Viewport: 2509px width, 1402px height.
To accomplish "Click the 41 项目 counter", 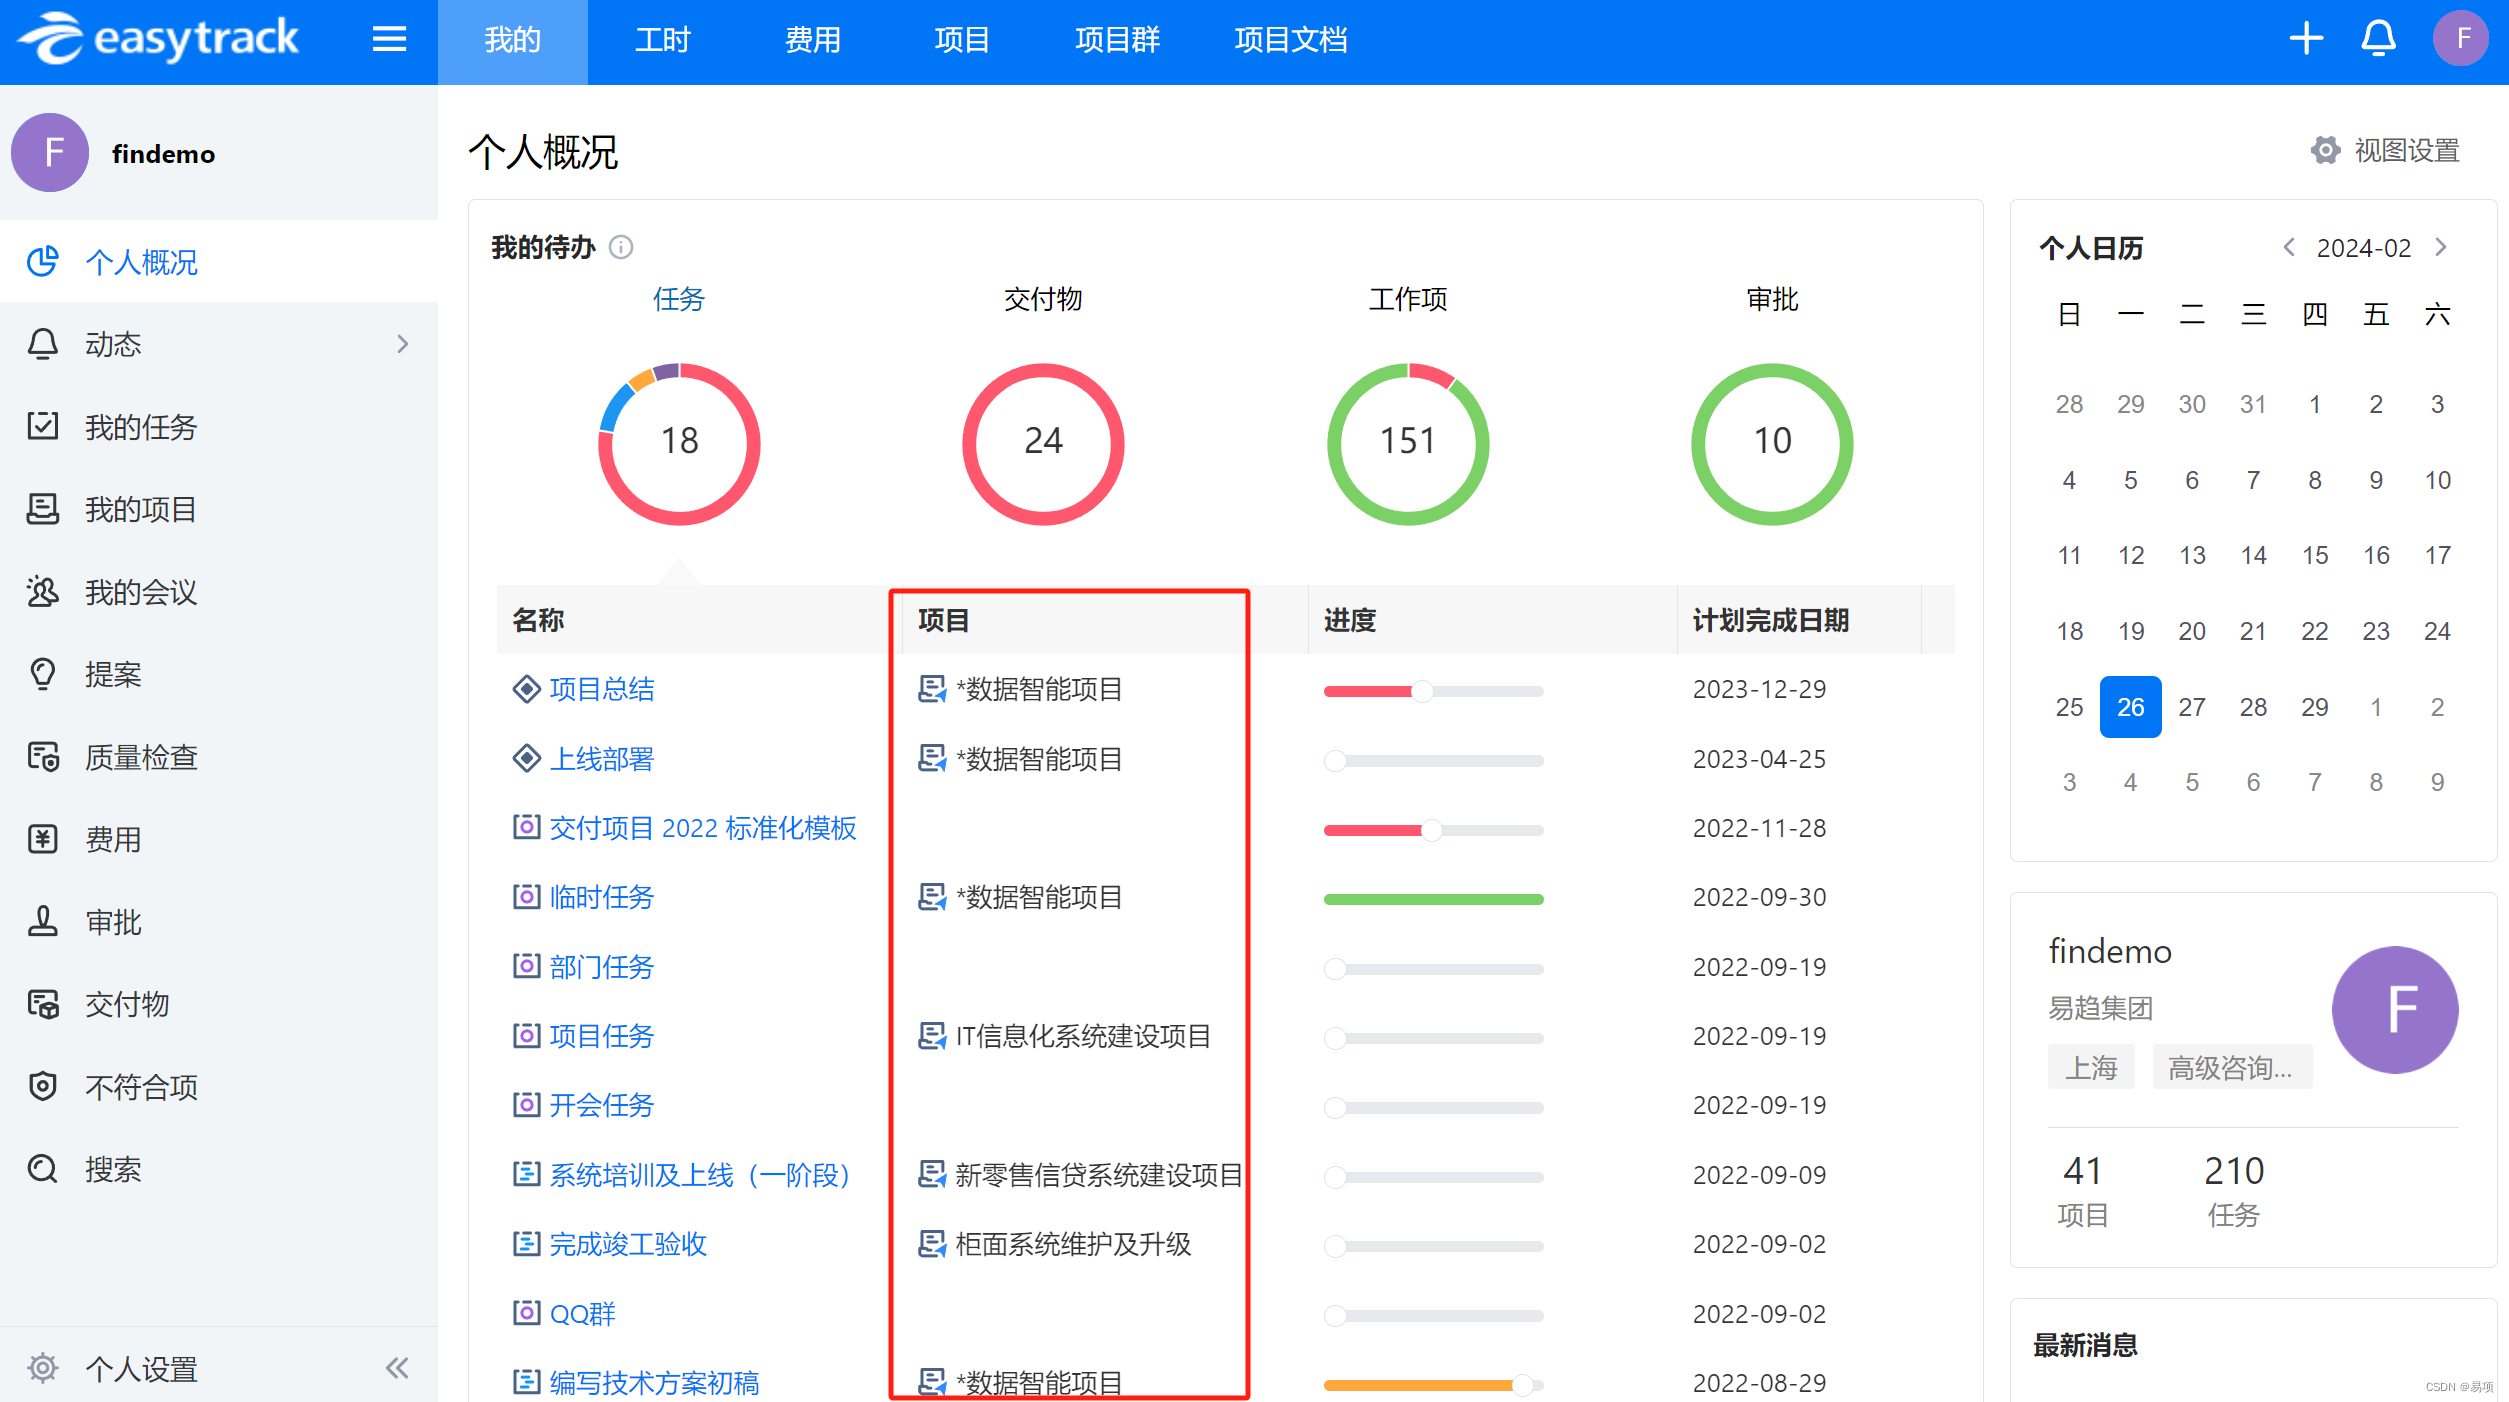I will point(2083,1190).
